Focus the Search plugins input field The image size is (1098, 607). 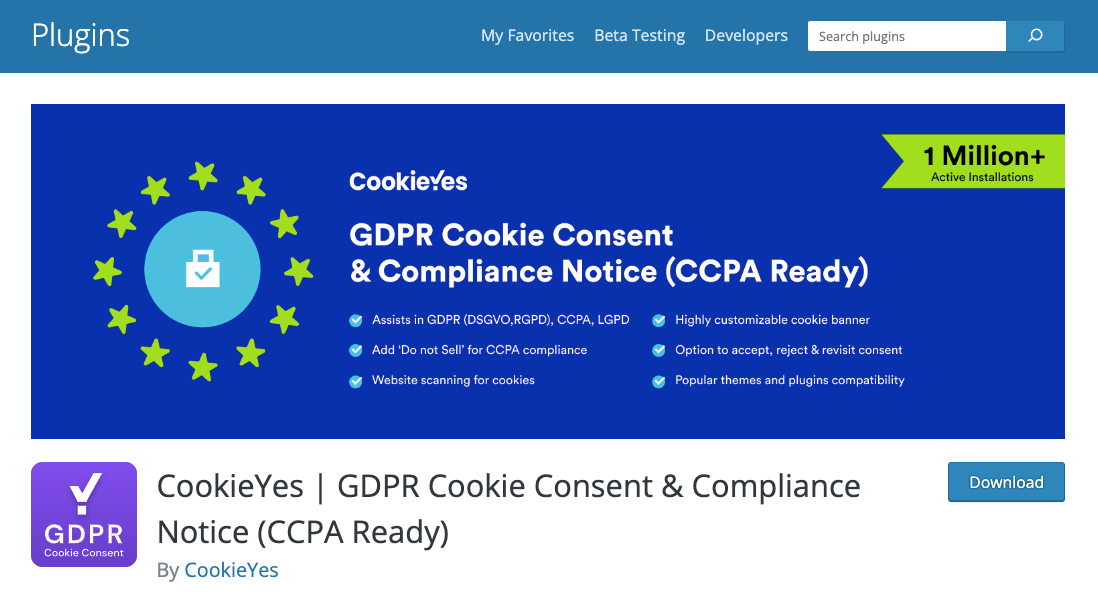click(907, 36)
